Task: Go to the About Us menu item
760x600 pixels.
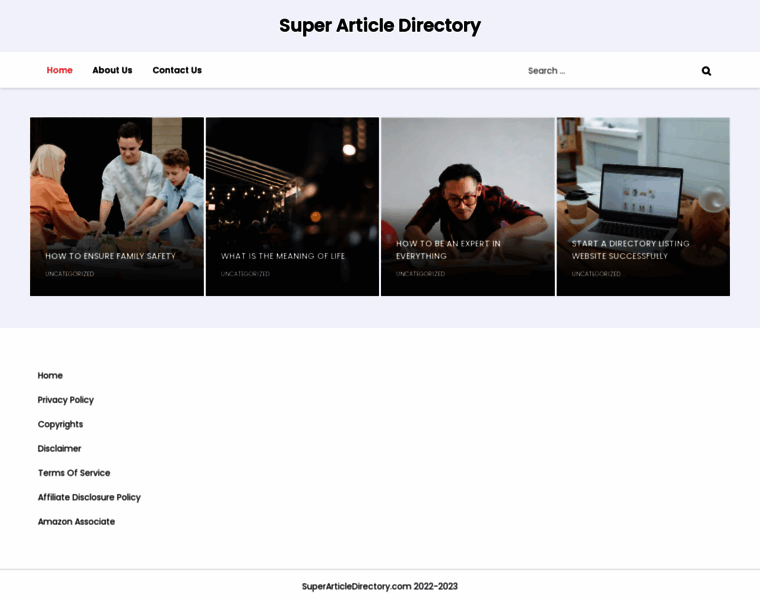Action: (x=112, y=70)
